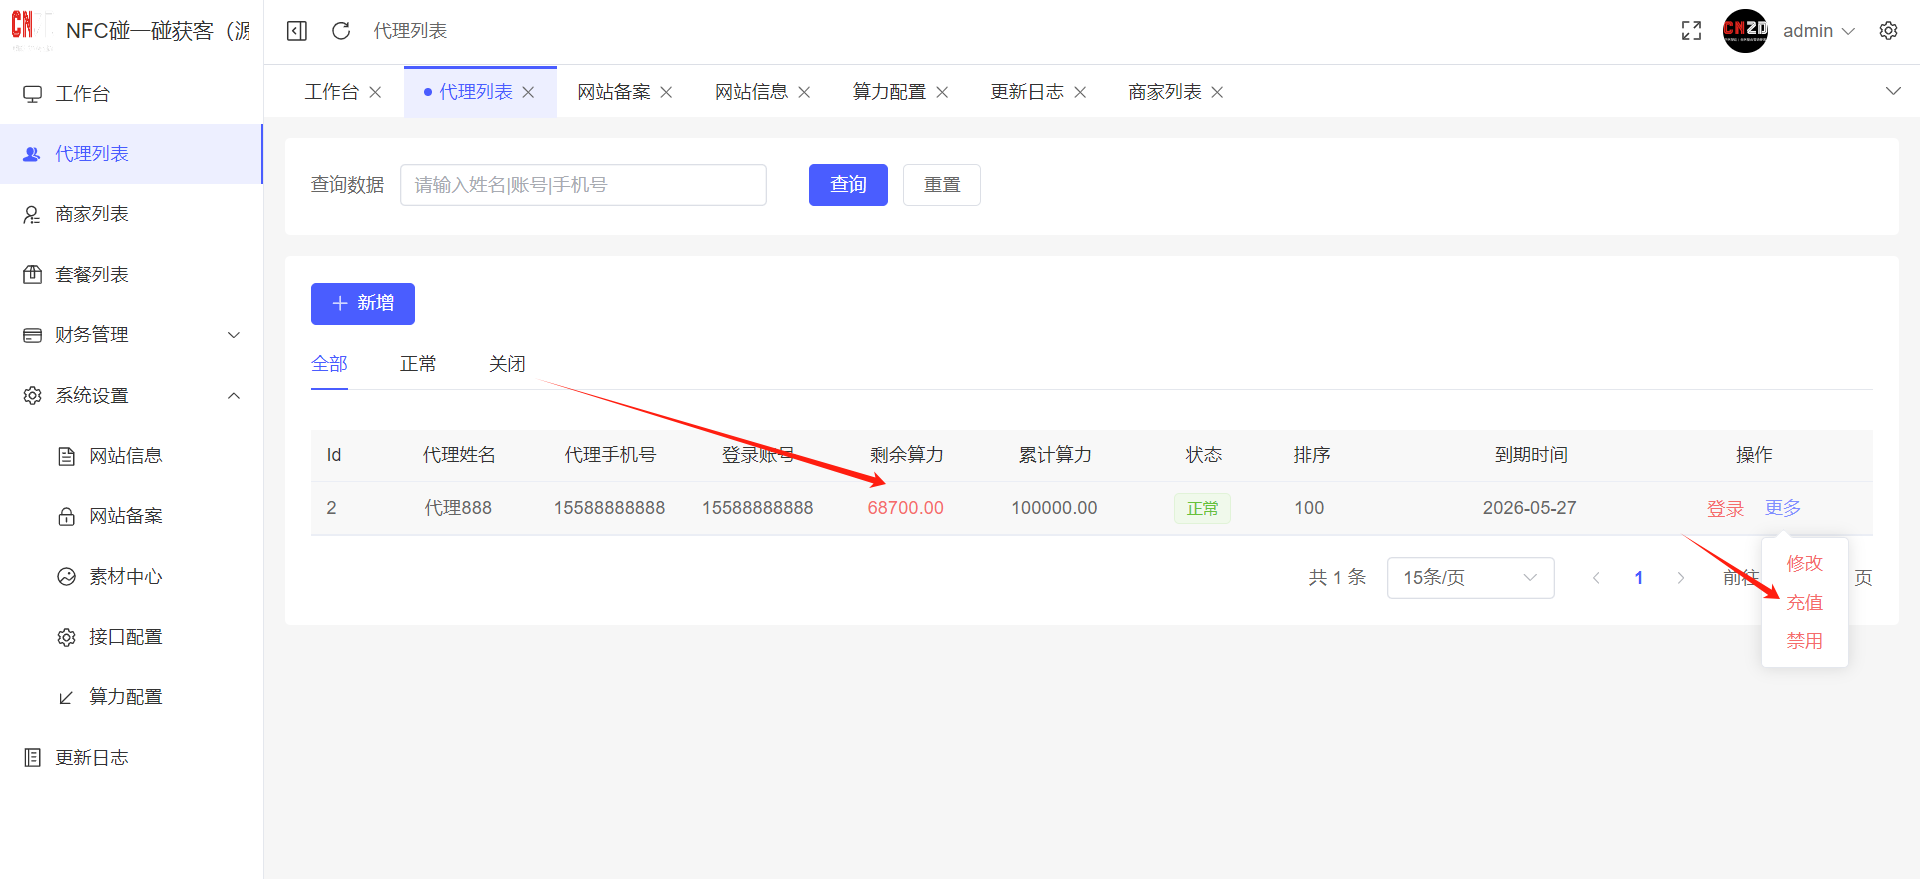Open the 15条/页 page size dropdown
This screenshot has width=1920, height=879.
coord(1469,578)
